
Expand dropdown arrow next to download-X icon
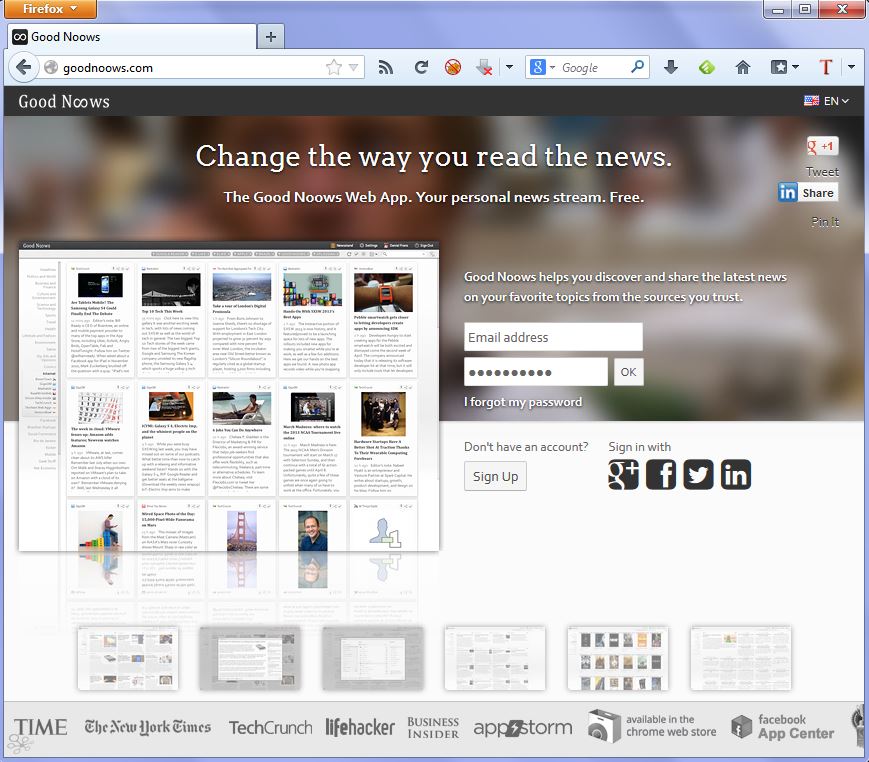pos(509,68)
